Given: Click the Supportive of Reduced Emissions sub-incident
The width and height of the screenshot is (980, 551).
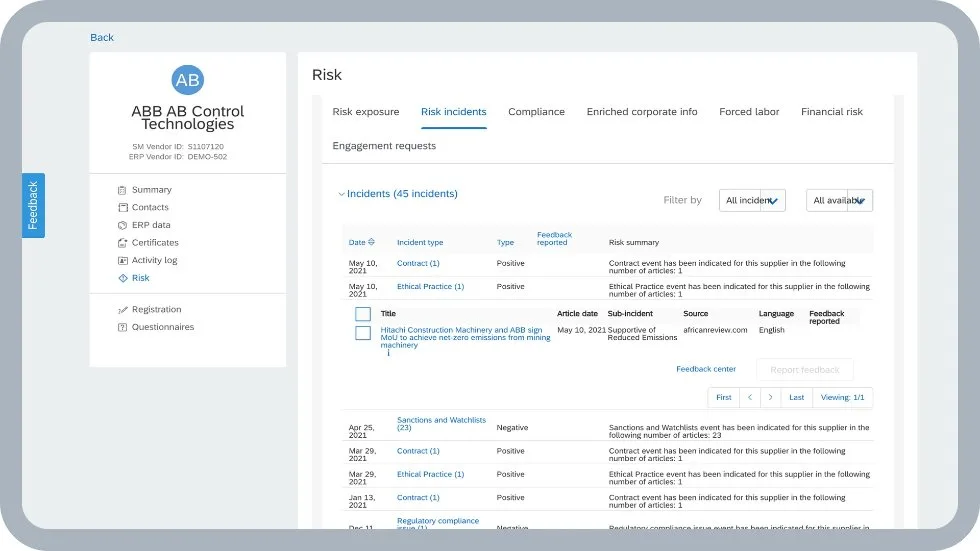Looking at the screenshot, I should (642, 334).
